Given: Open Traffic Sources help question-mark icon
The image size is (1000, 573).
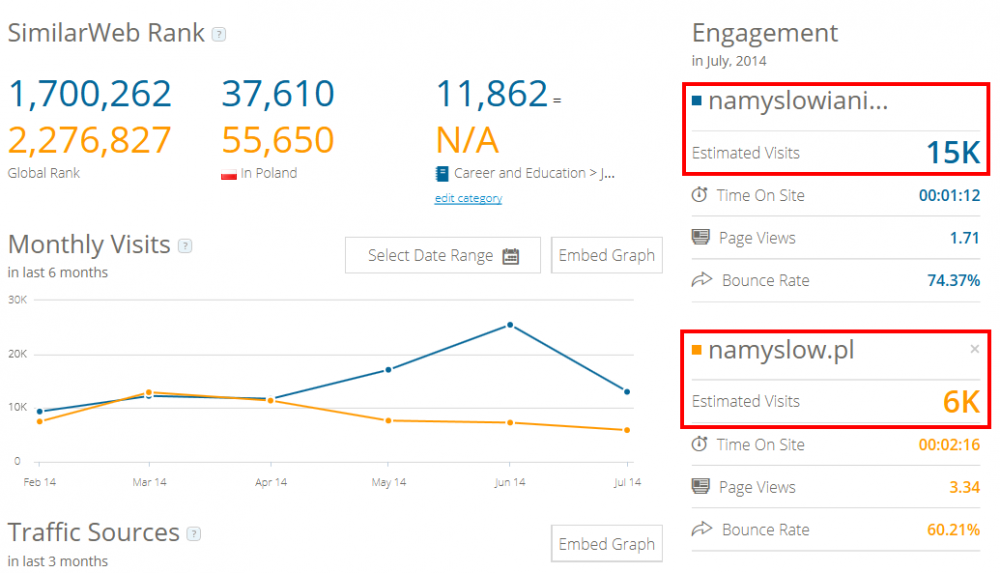Looking at the screenshot, I should click(194, 534).
